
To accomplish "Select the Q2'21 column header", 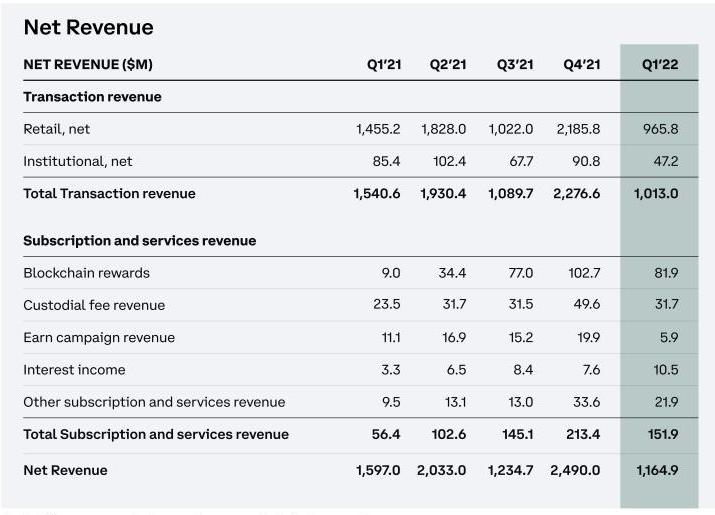I will click(x=448, y=64).
